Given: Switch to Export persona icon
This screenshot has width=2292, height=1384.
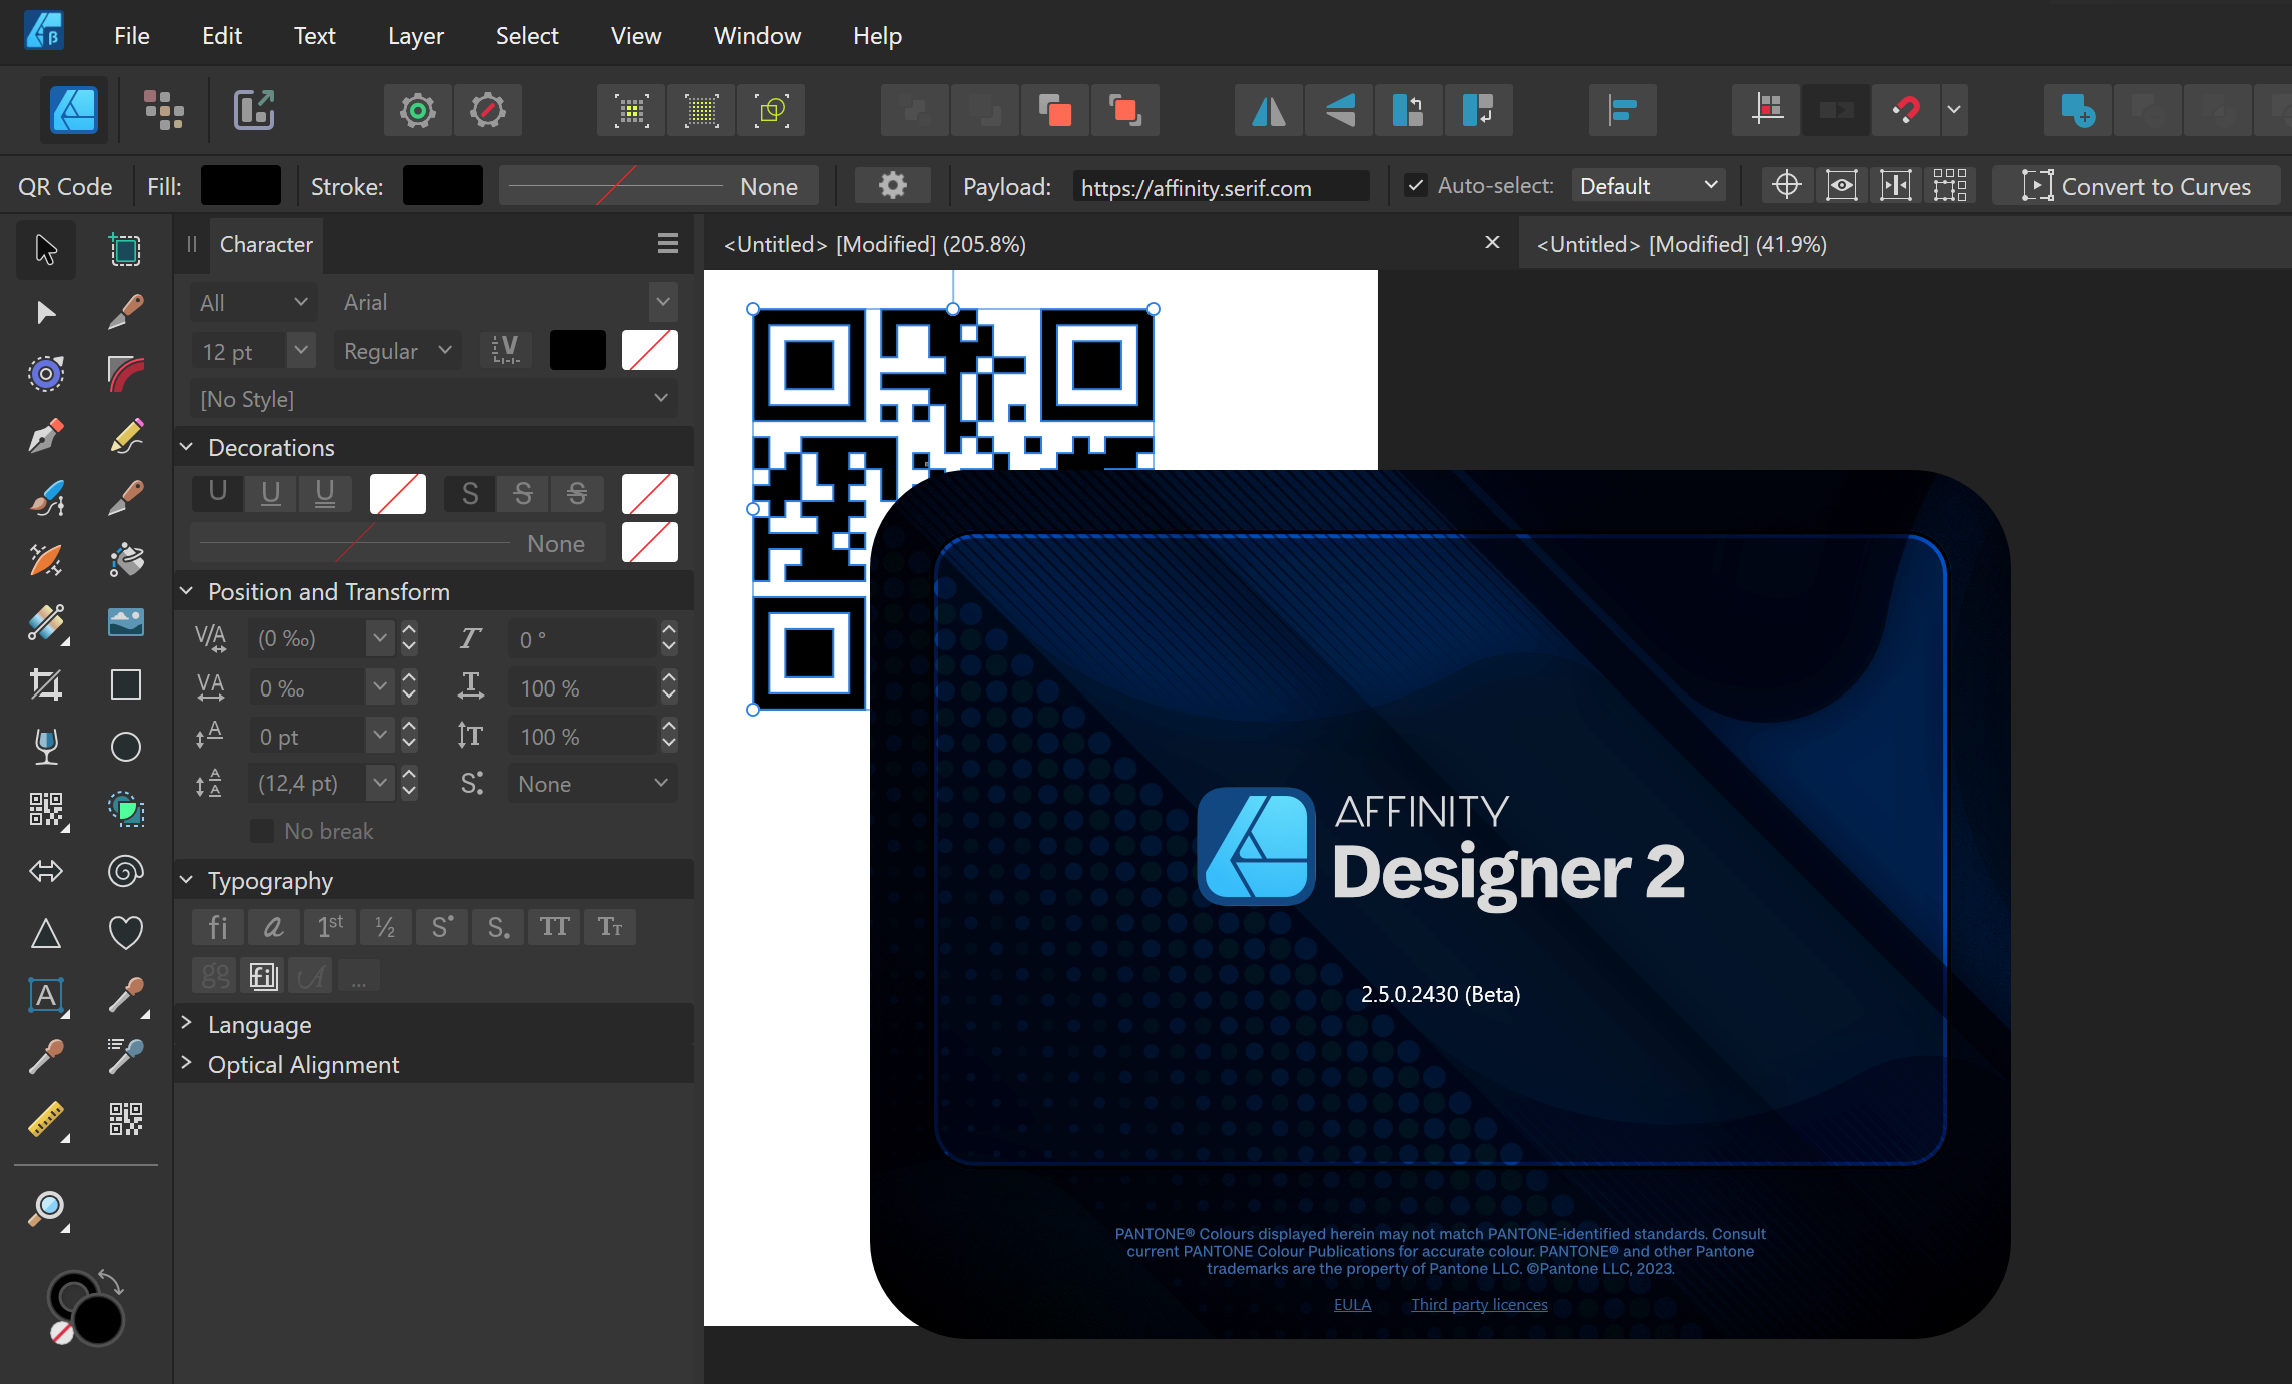Looking at the screenshot, I should coord(254,110).
